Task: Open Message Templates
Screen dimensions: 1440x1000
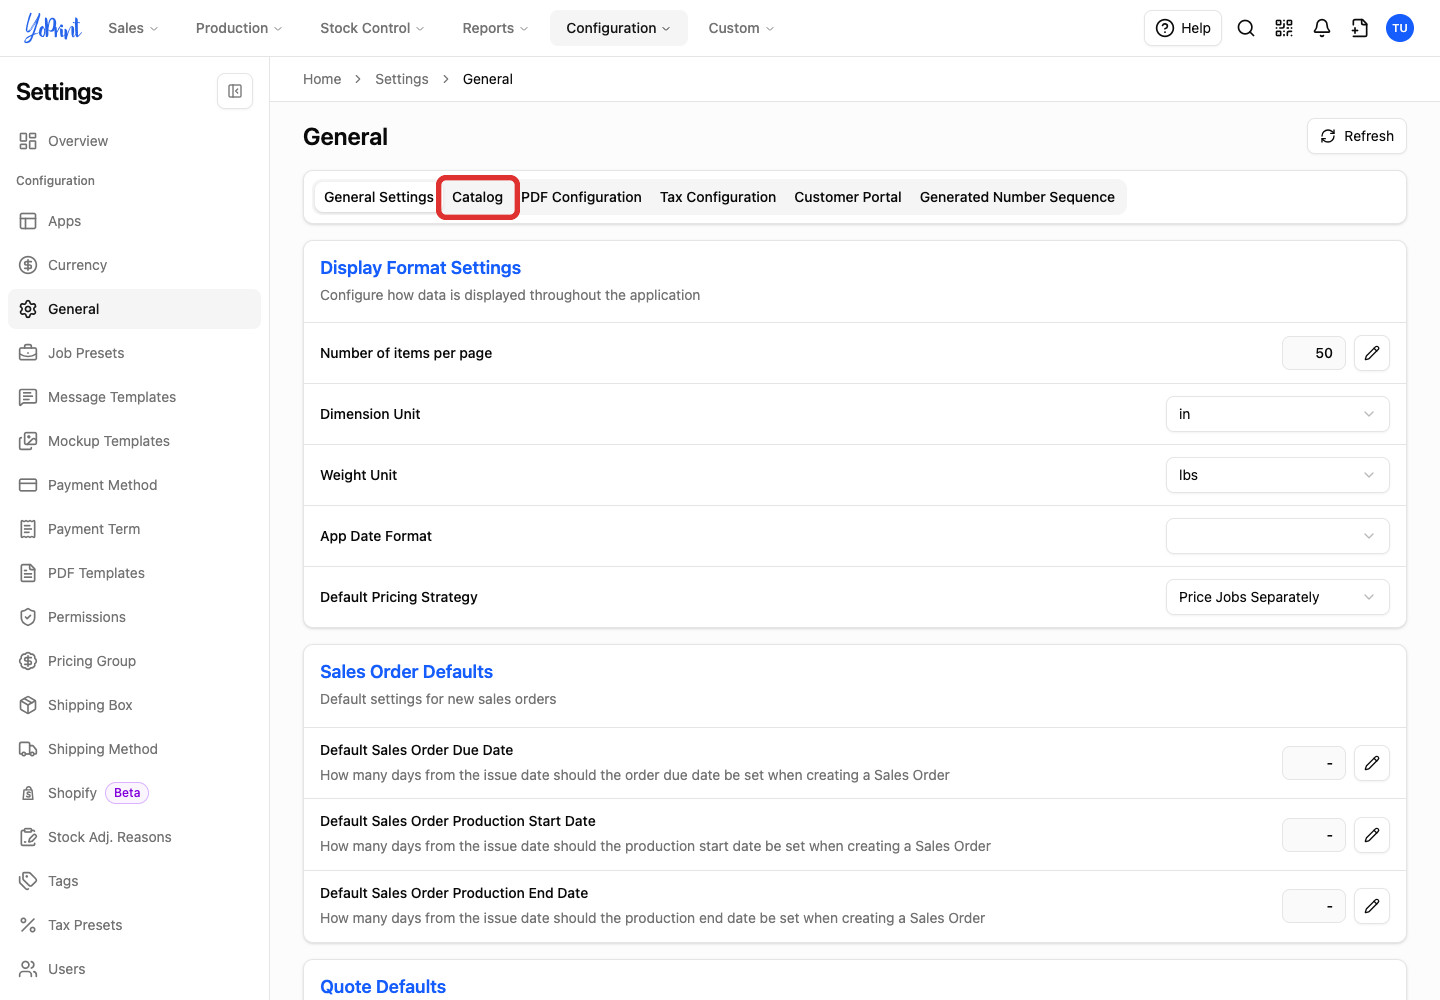Action: click(134, 397)
